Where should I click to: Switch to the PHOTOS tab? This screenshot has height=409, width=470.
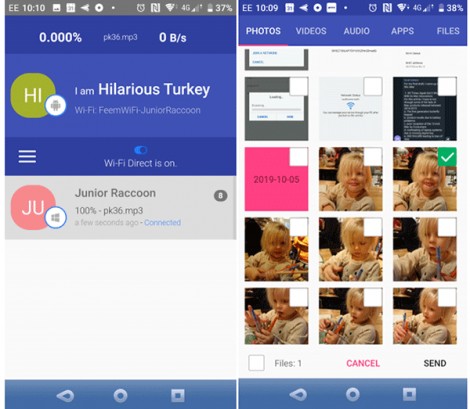[x=263, y=31]
